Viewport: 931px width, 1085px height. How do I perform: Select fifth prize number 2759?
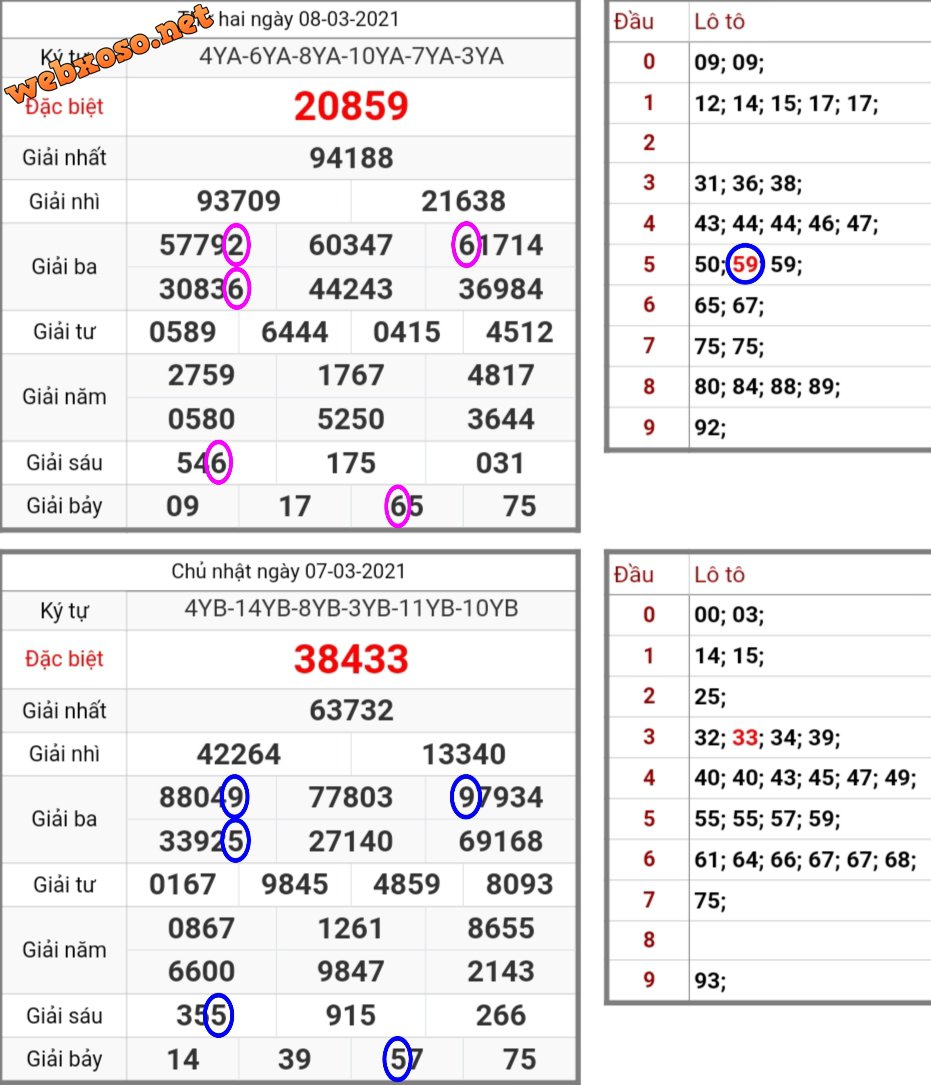(x=201, y=376)
